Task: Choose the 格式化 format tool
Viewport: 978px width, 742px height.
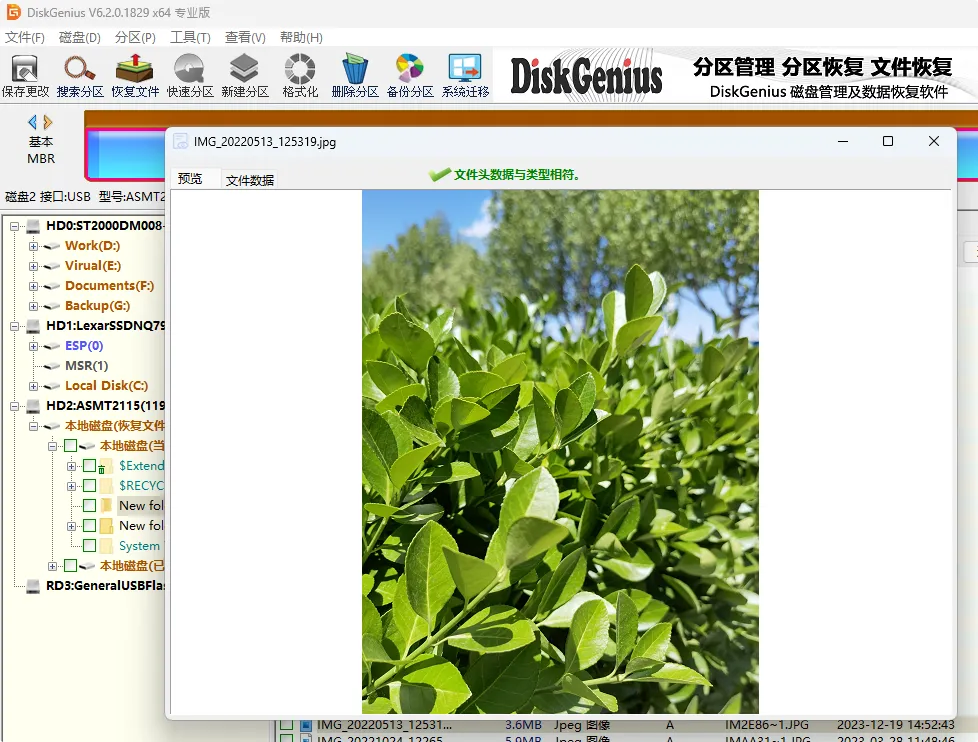Action: click(x=300, y=76)
